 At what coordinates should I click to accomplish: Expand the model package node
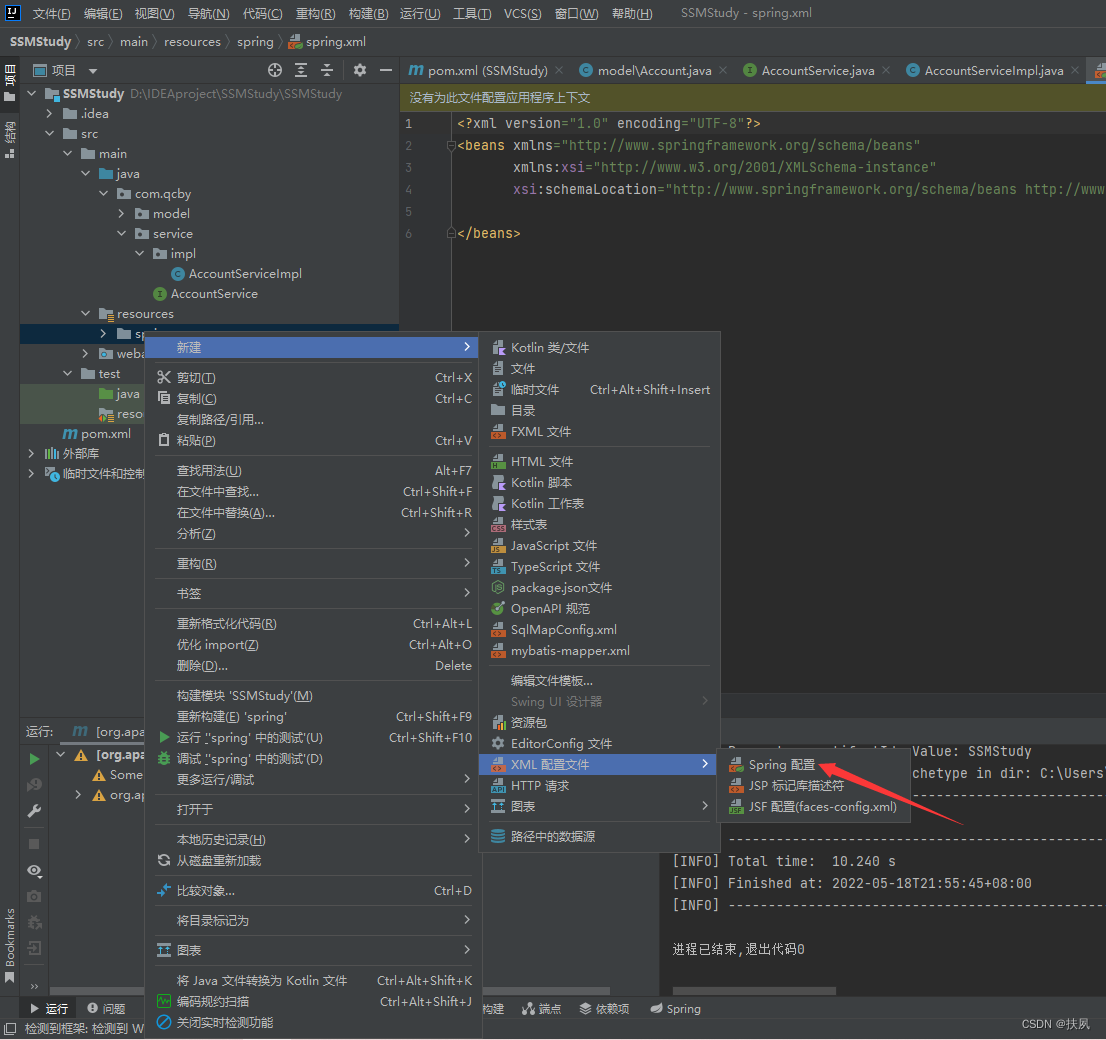pos(121,213)
